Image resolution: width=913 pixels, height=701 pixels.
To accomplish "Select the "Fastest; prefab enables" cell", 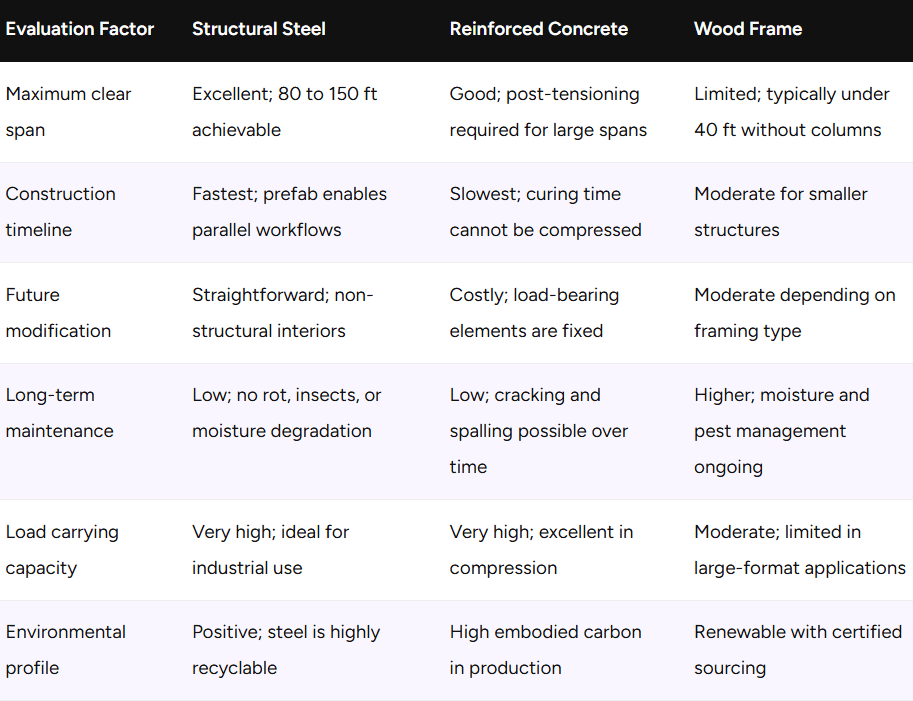I will 289,212.
